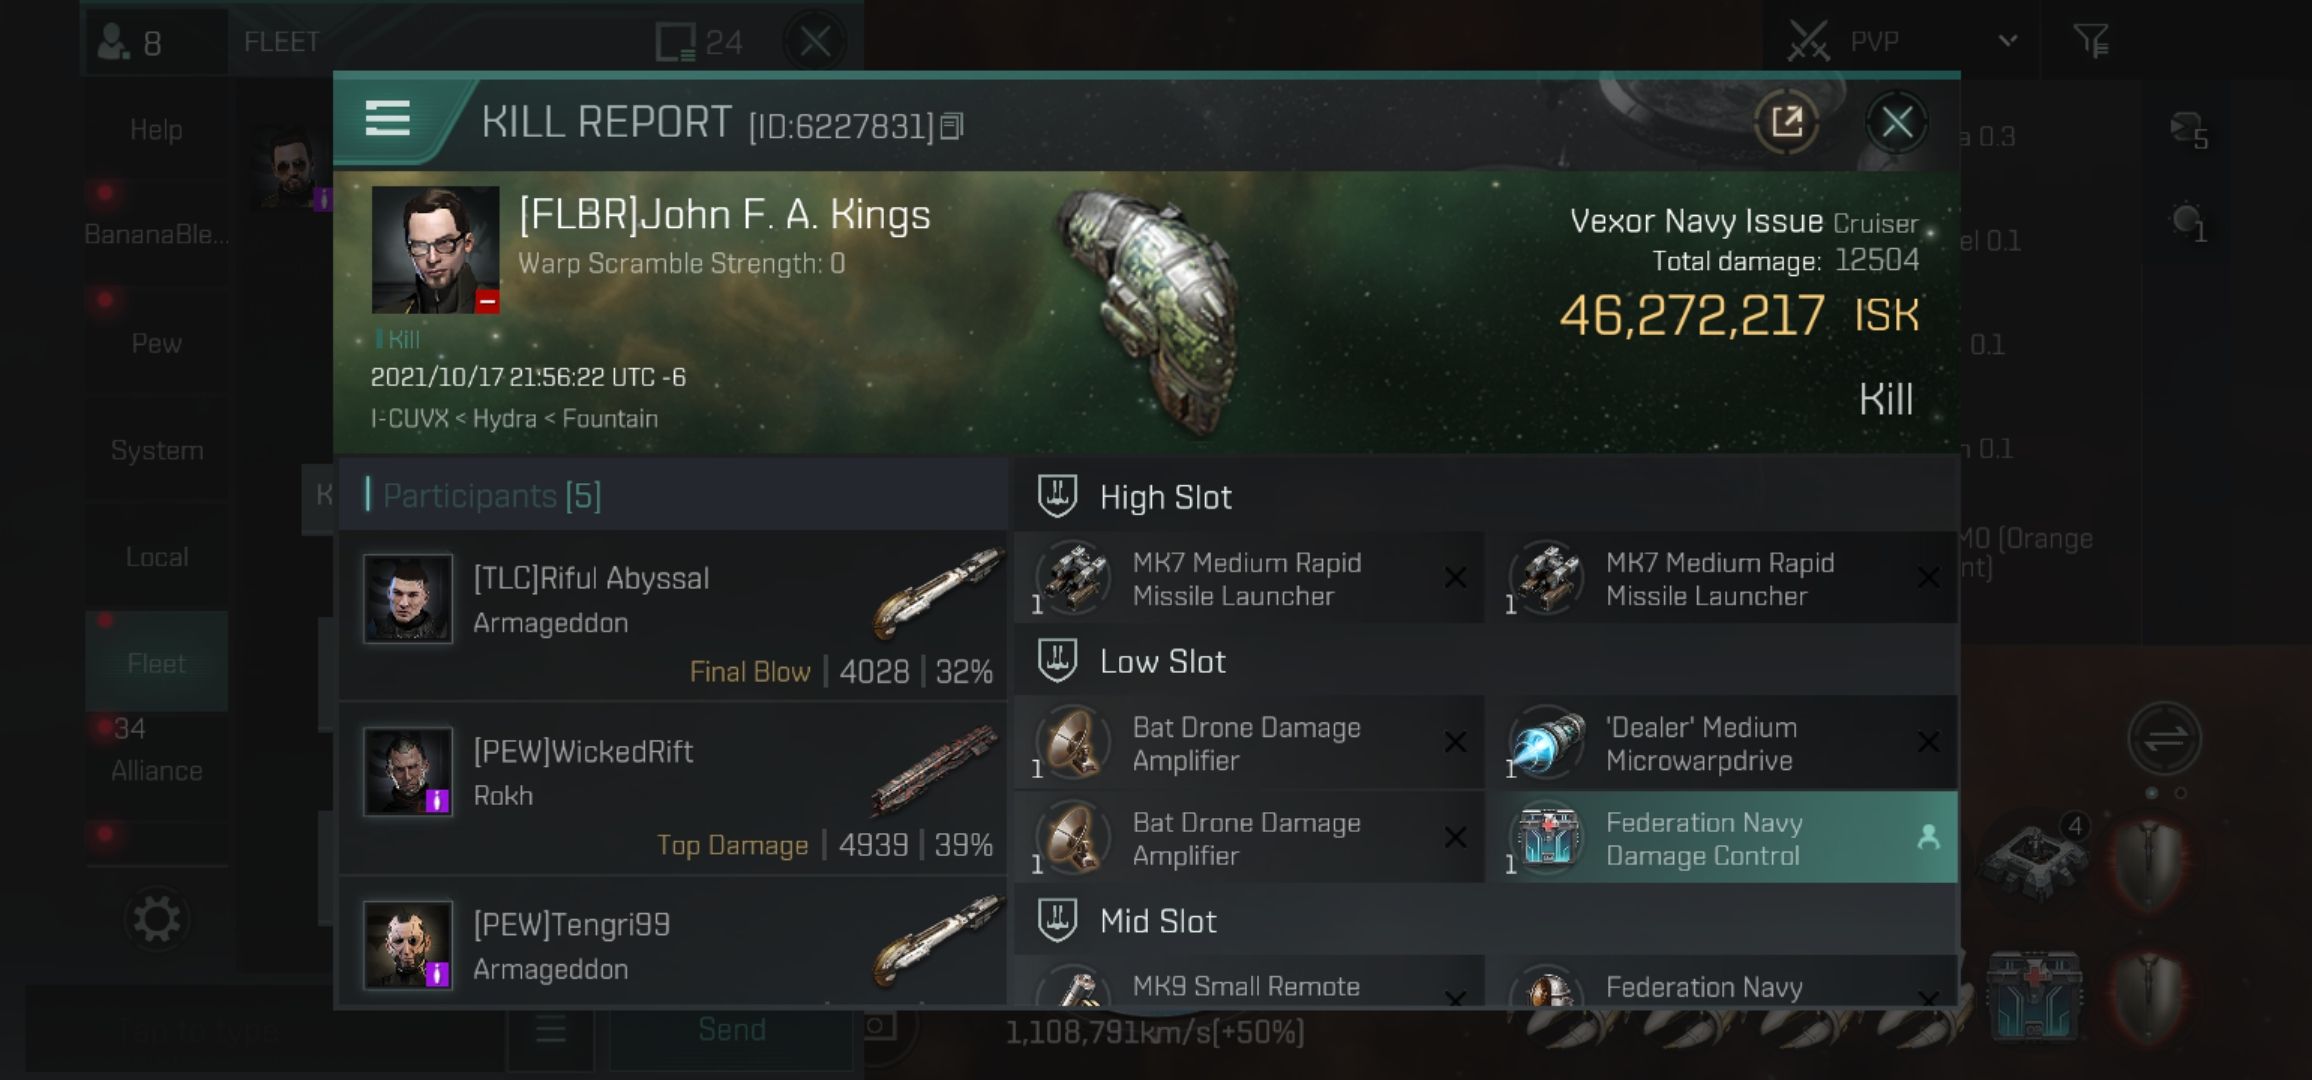The width and height of the screenshot is (2312, 1080).
Task: Select the Federation Navy Damage Control module
Action: tap(1727, 838)
